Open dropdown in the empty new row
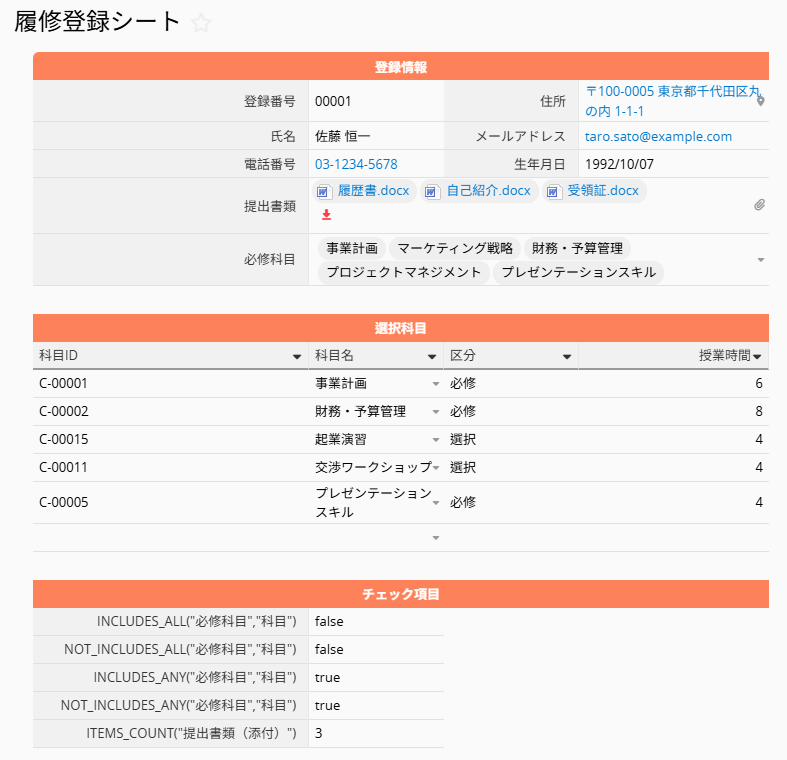The image size is (787, 760). [435, 538]
